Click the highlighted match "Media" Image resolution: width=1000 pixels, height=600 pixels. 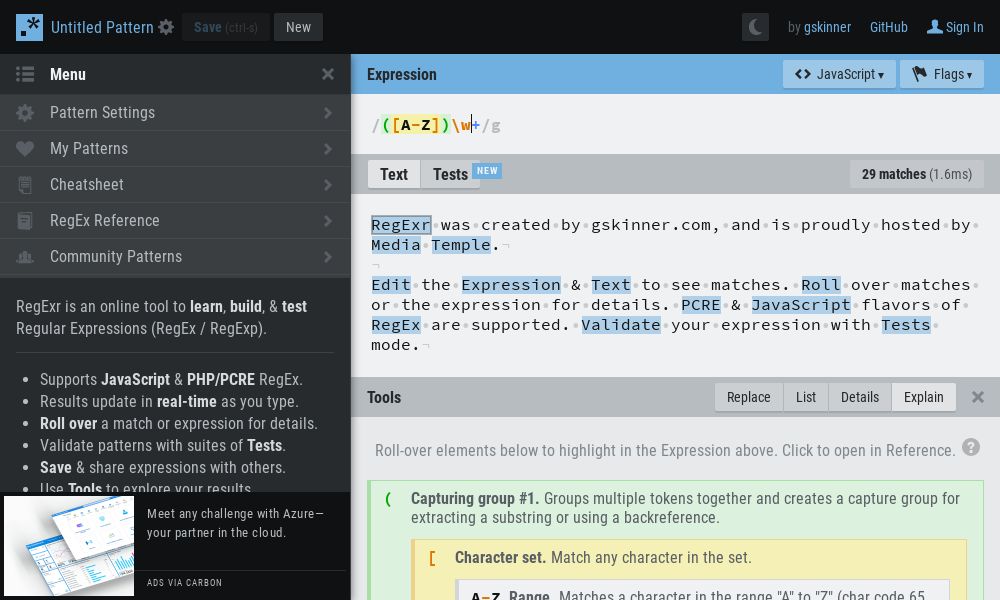[396, 245]
